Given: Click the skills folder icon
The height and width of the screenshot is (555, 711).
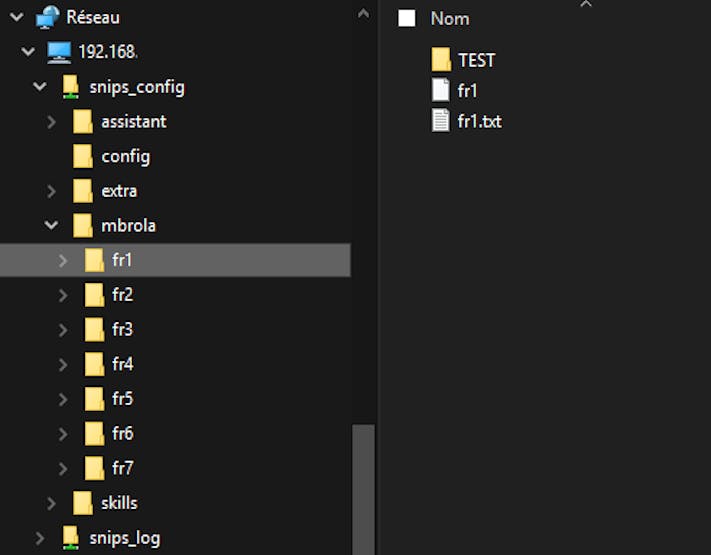Looking at the screenshot, I should click(x=83, y=503).
